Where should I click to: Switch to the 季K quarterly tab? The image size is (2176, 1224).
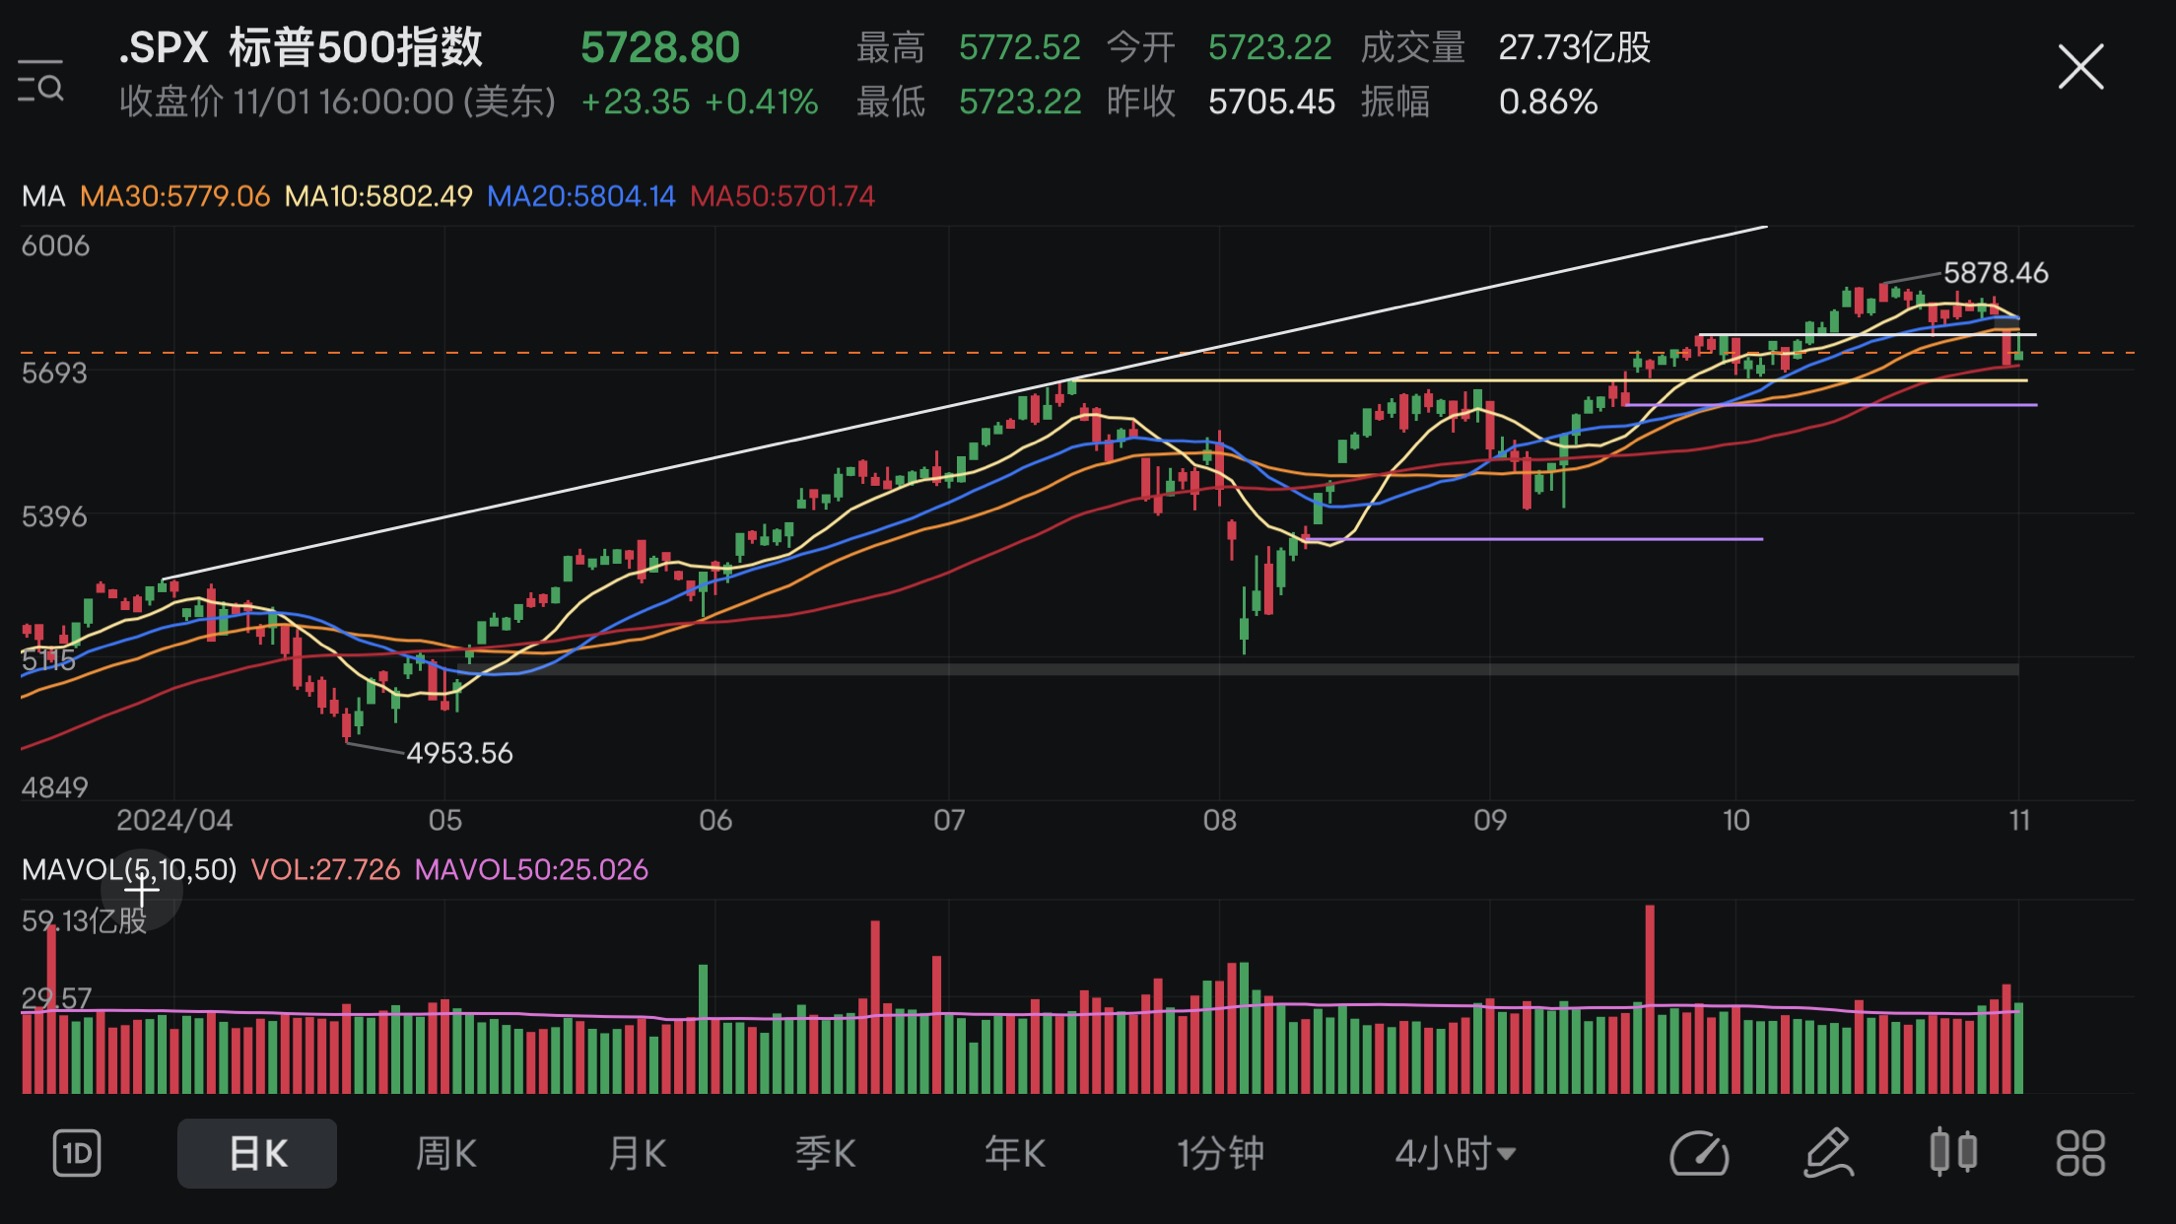click(x=825, y=1153)
